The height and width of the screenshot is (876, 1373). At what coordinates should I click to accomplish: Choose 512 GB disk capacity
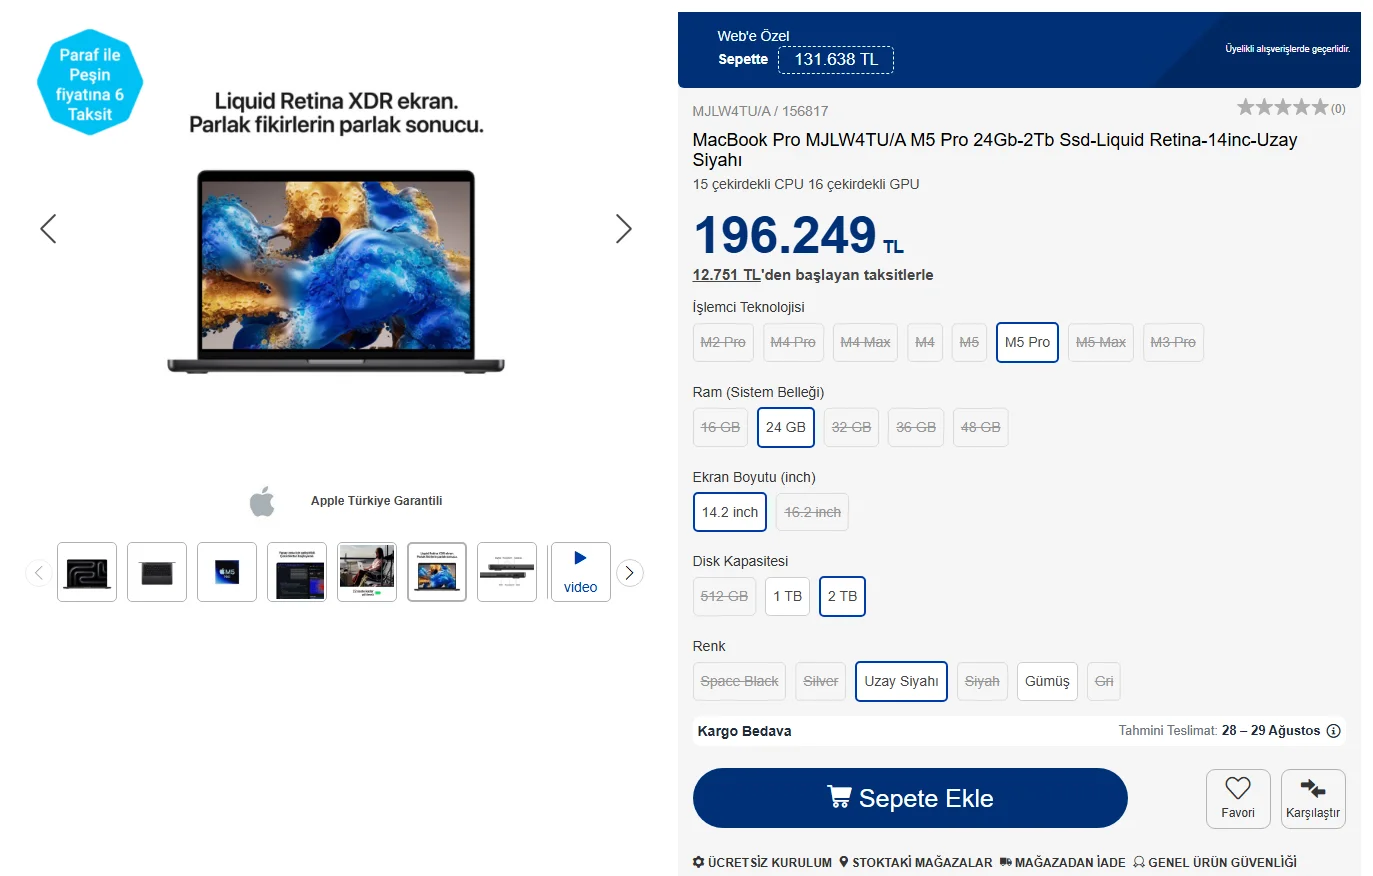(724, 596)
